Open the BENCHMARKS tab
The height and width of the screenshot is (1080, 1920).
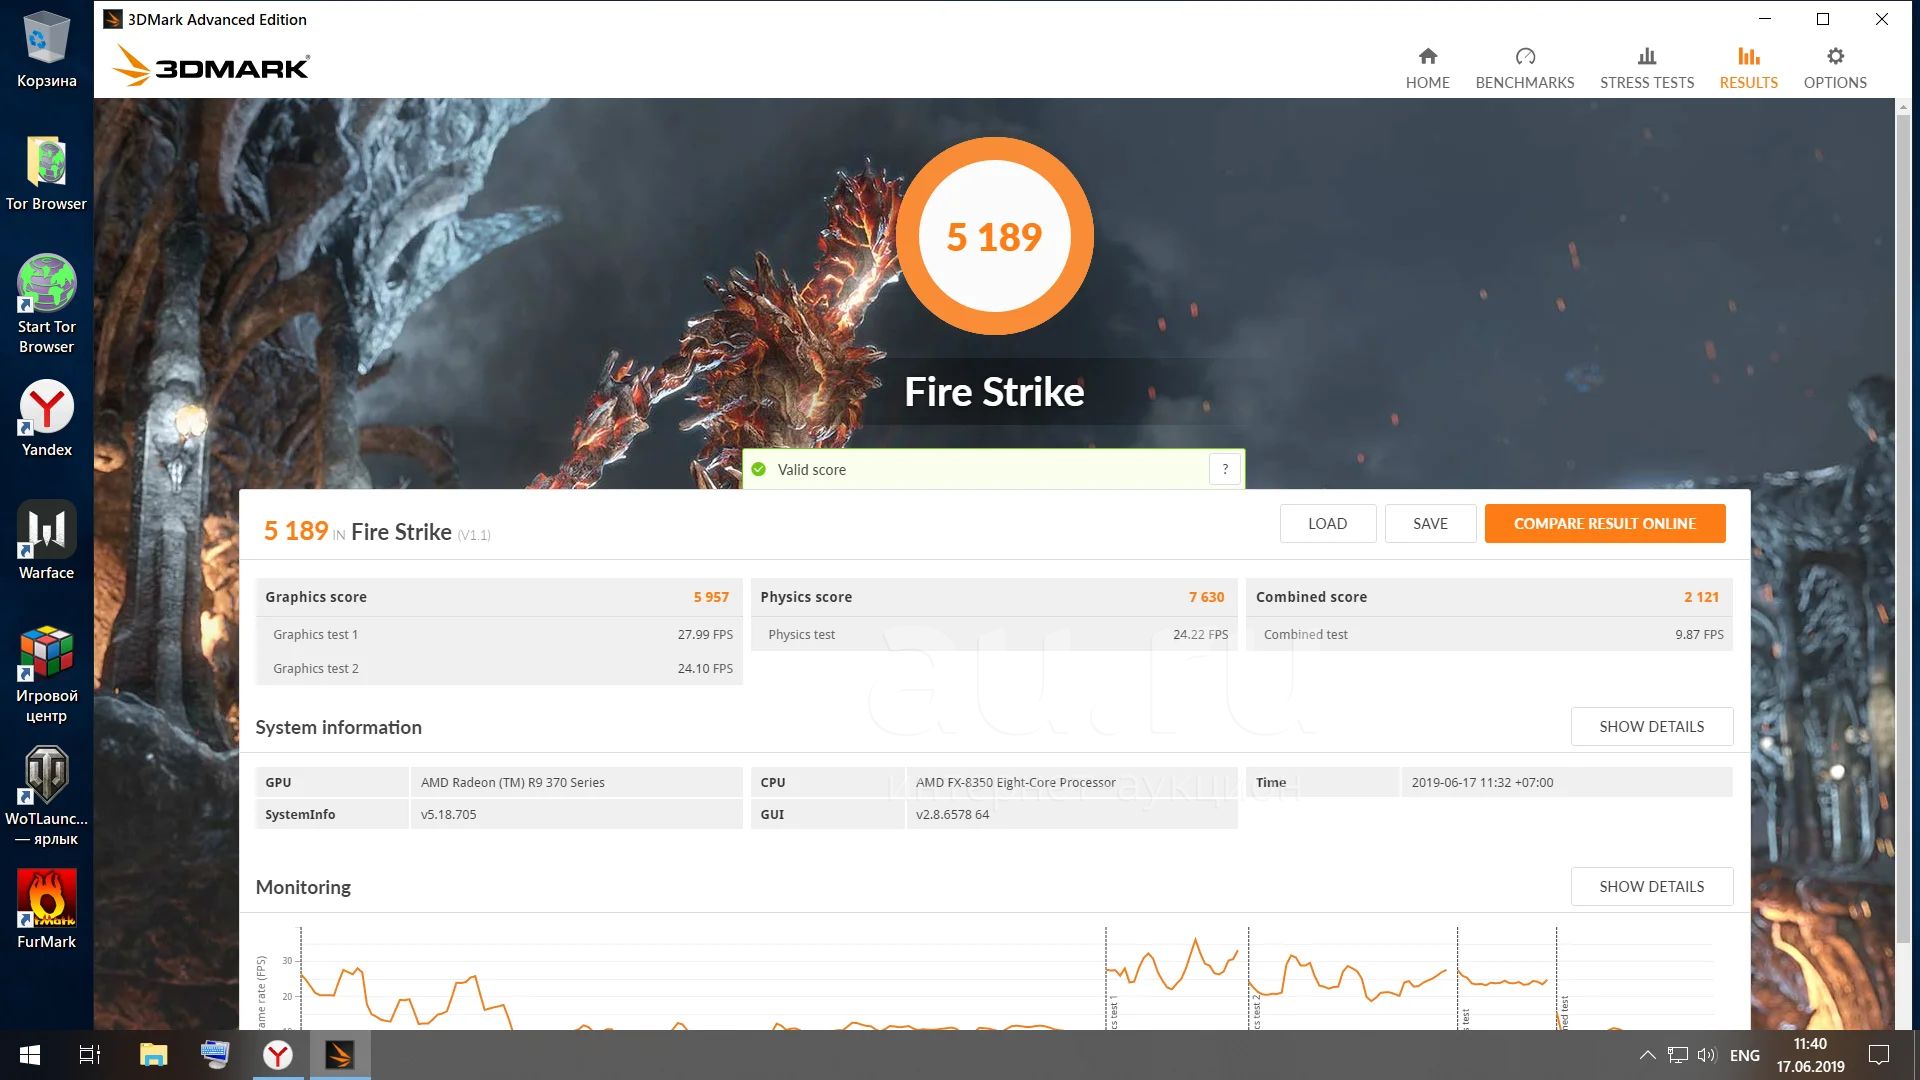1524,68
